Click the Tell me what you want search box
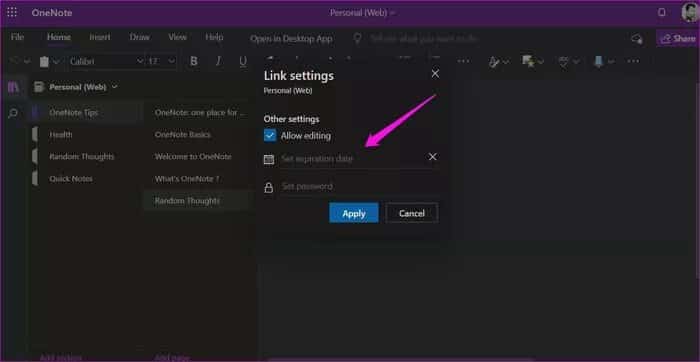This screenshot has width=700, height=362. point(424,39)
